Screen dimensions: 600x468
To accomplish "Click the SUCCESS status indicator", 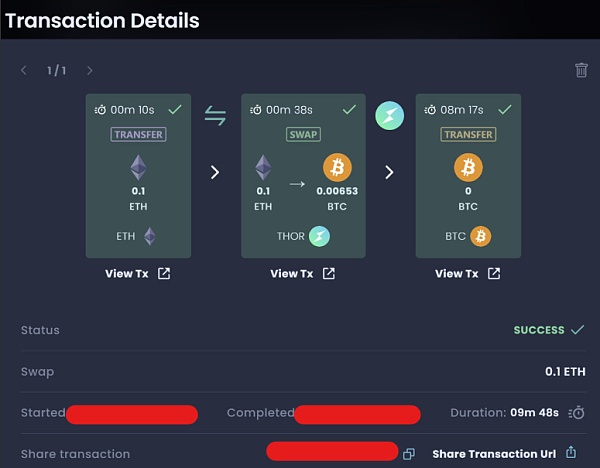I will click(x=548, y=330).
